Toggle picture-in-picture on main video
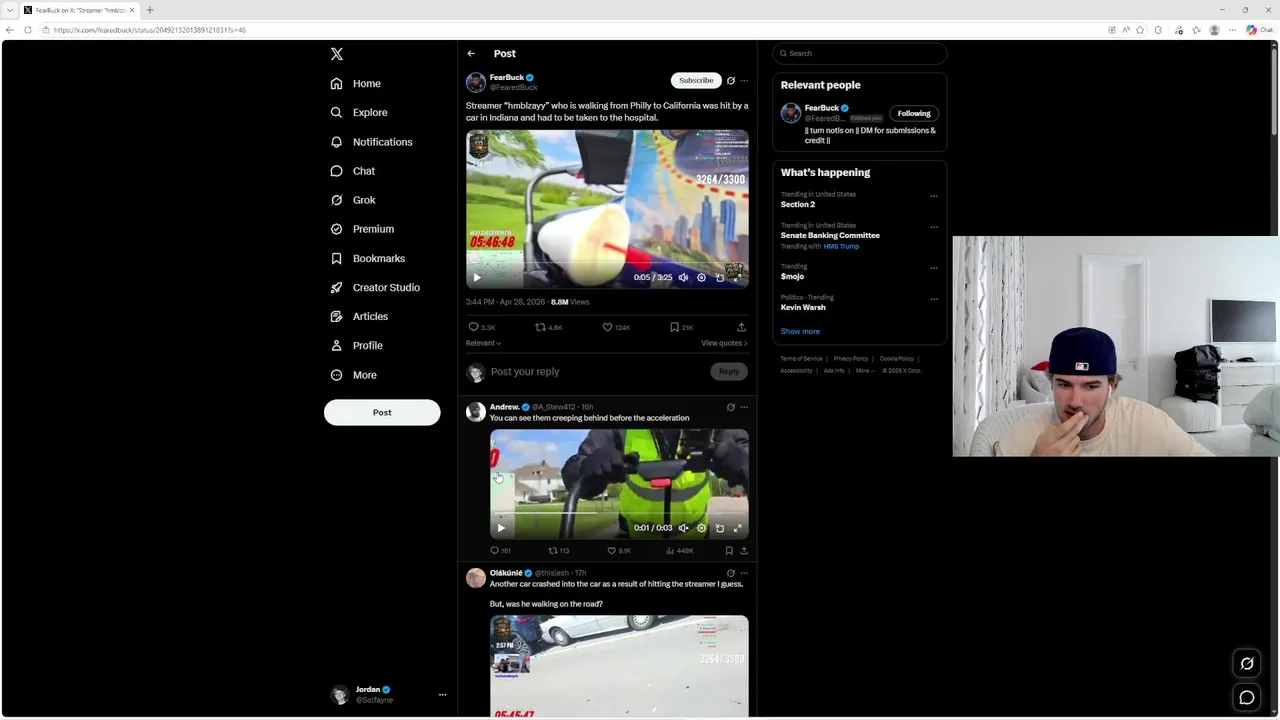The height and width of the screenshot is (720, 1280). [719, 277]
